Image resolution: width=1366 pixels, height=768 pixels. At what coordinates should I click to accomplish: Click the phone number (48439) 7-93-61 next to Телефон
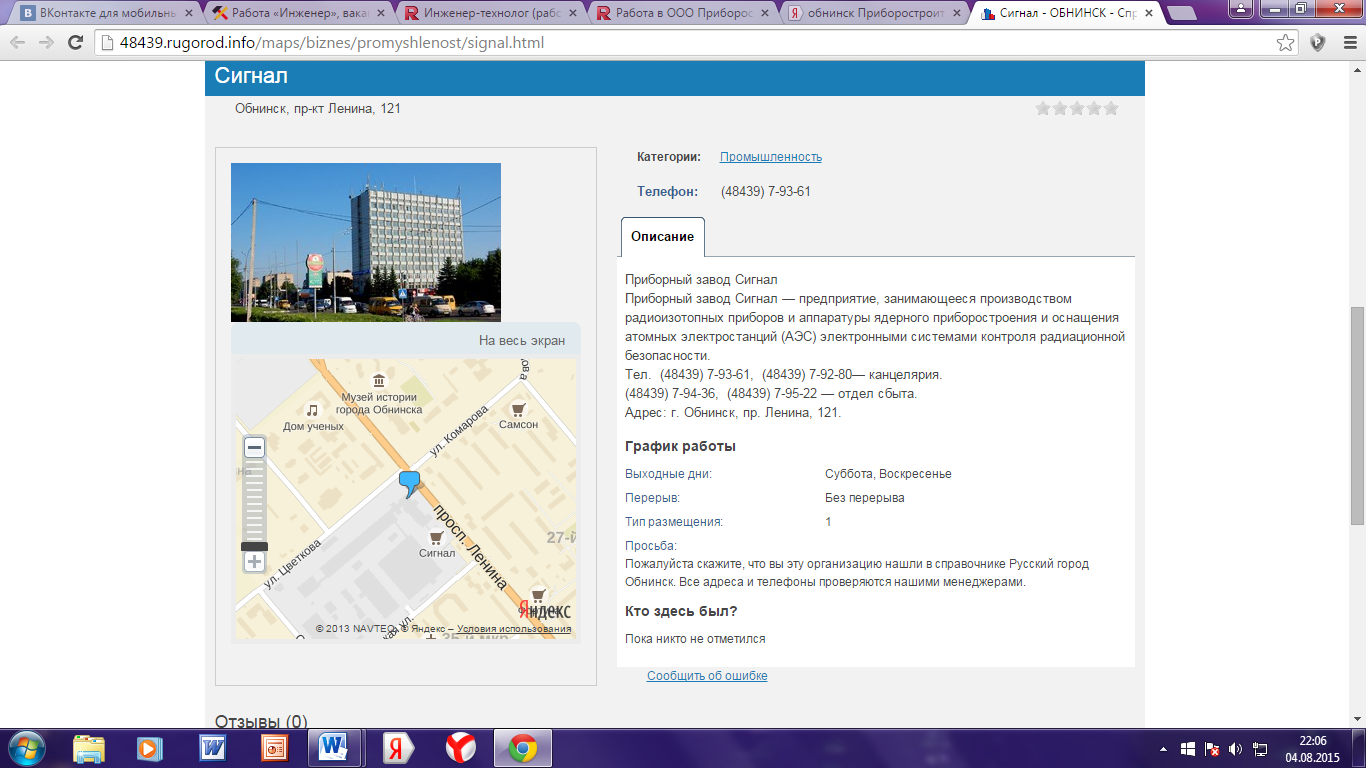click(x=766, y=191)
